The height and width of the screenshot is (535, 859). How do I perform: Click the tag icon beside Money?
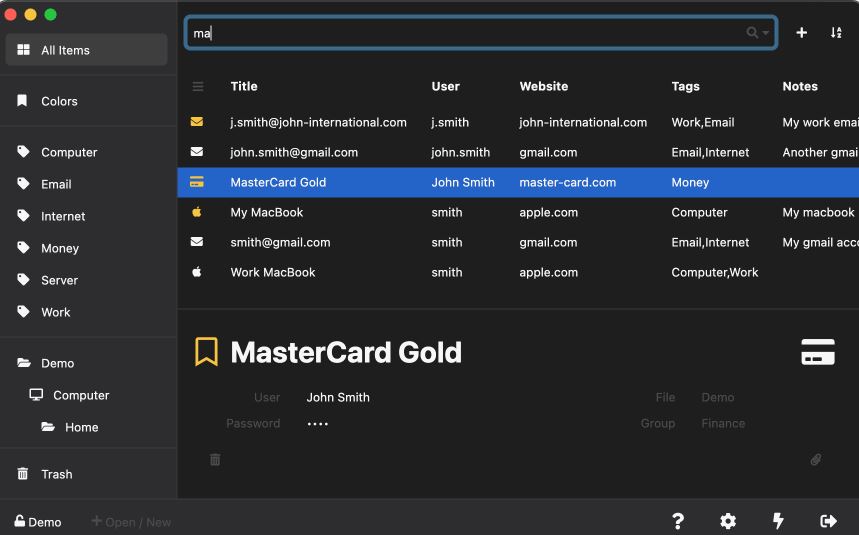23,248
